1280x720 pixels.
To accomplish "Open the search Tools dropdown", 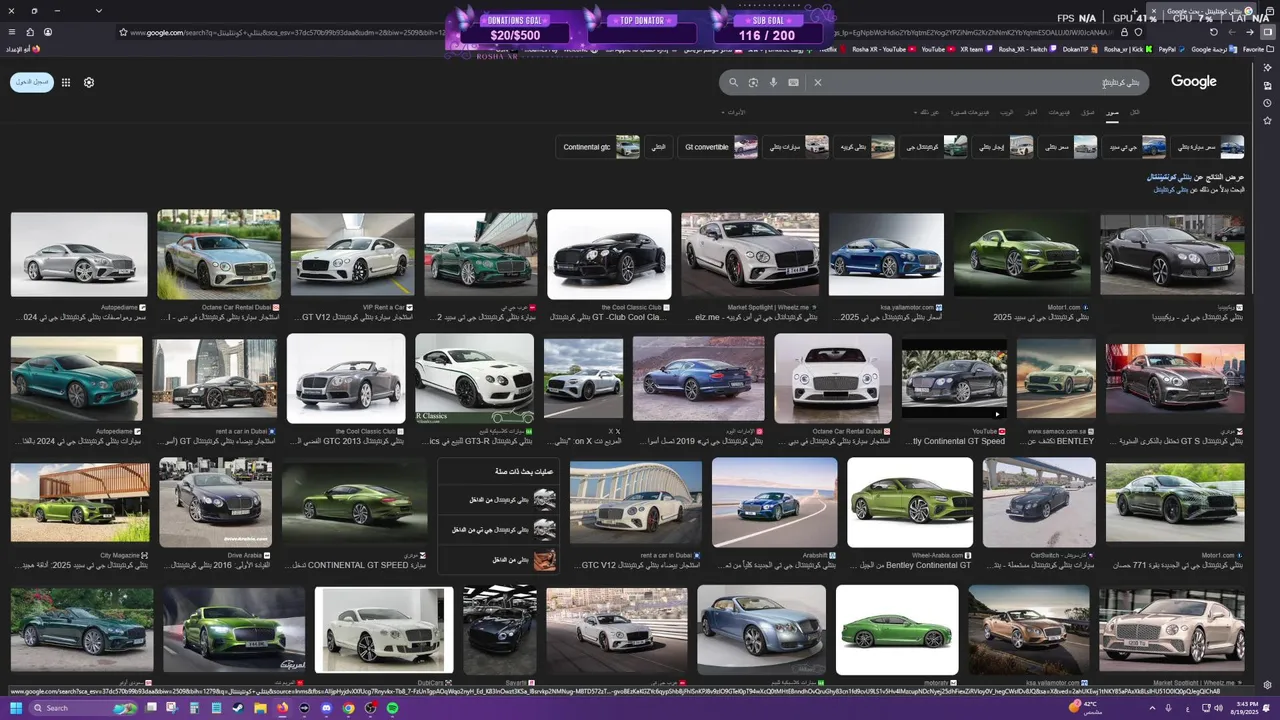I will [736, 112].
